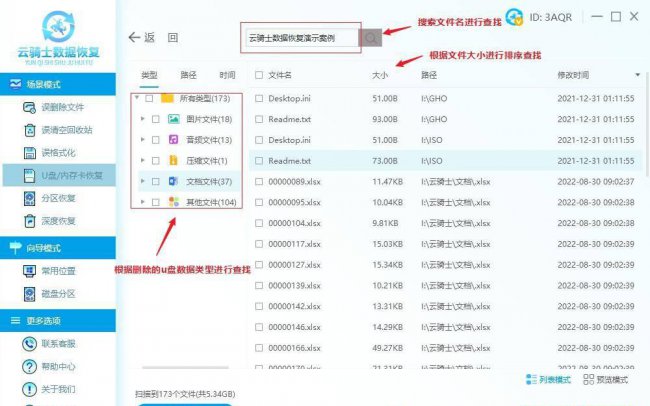Tick the 图片文件(18) checkbox
This screenshot has width=650, height=406.
pyautogui.click(x=155, y=119)
